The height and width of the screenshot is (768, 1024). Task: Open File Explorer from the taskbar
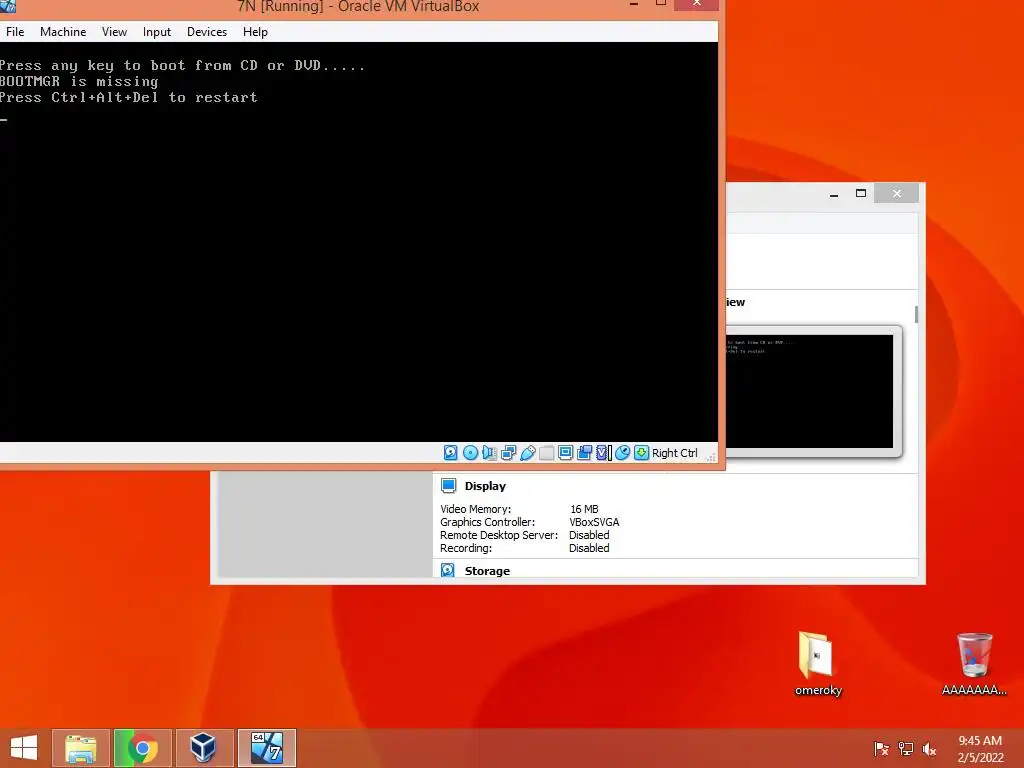tap(80, 748)
